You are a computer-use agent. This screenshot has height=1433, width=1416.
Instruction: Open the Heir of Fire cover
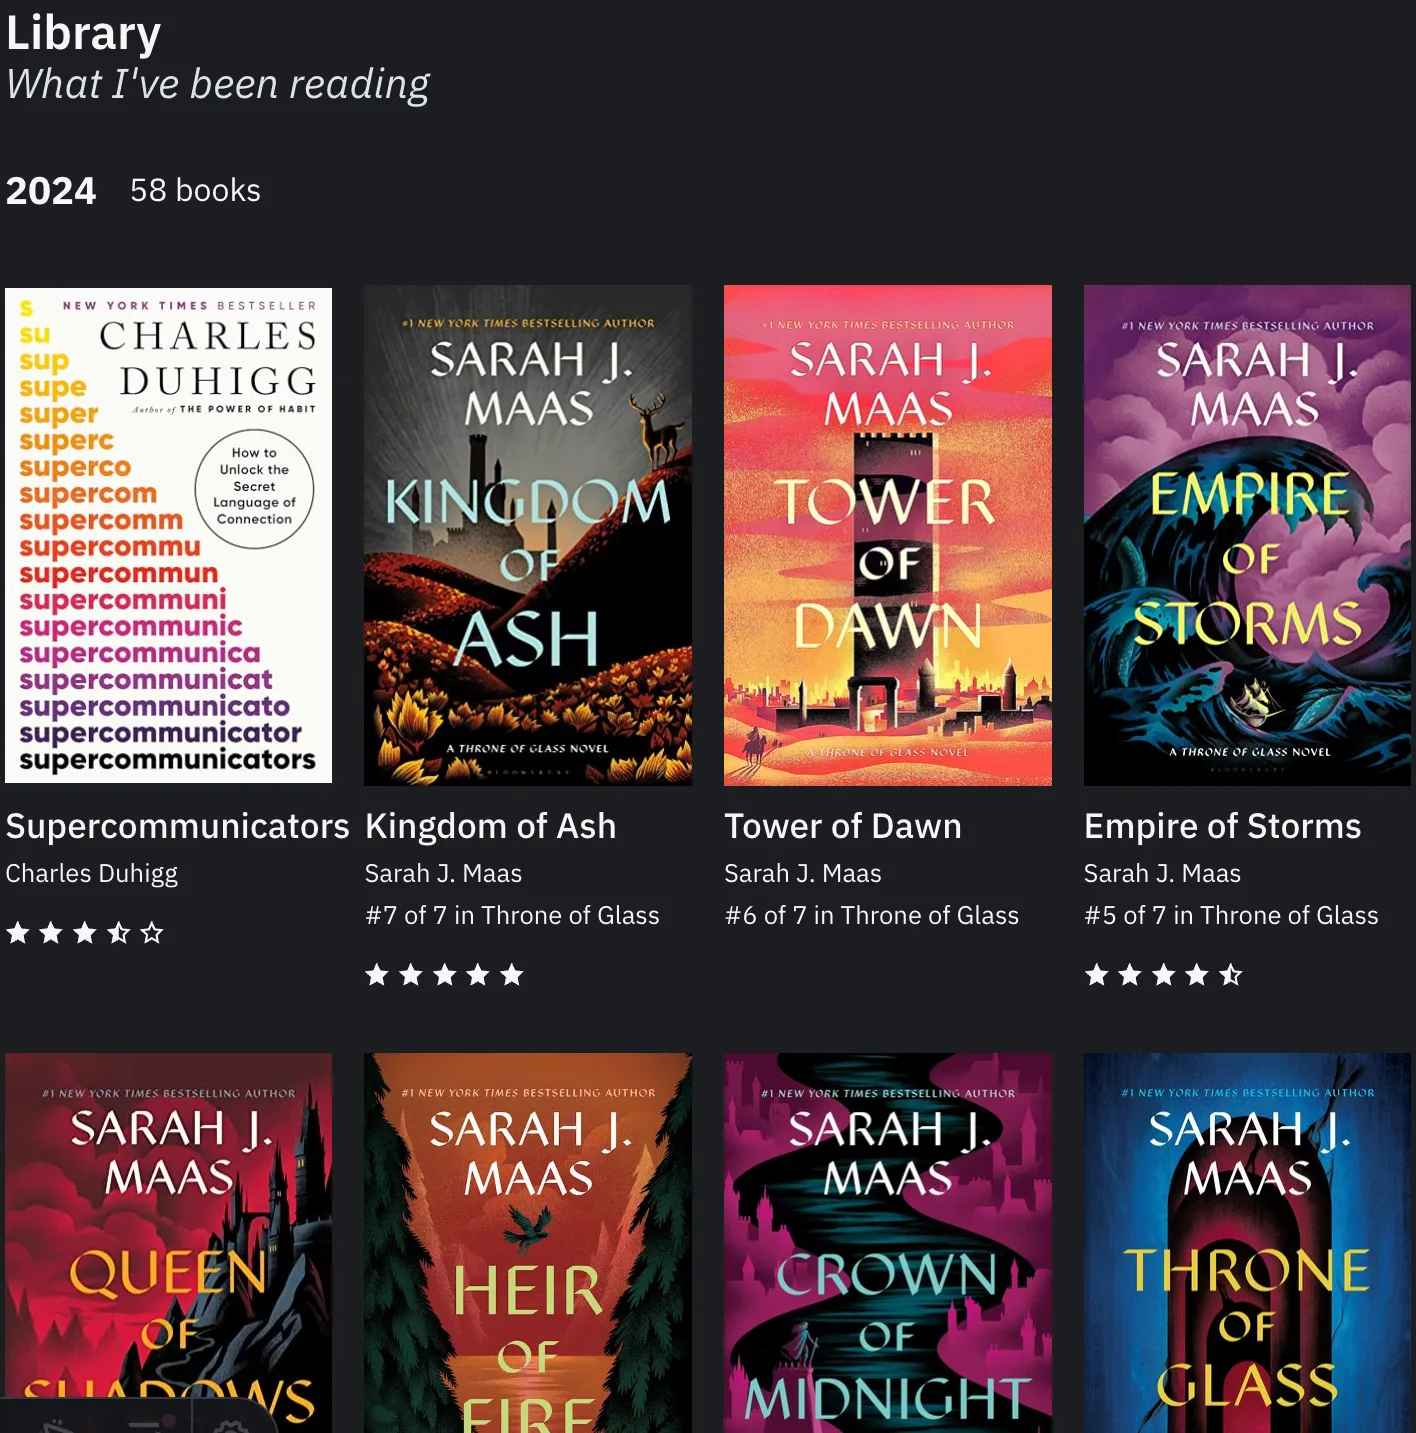(x=528, y=1242)
